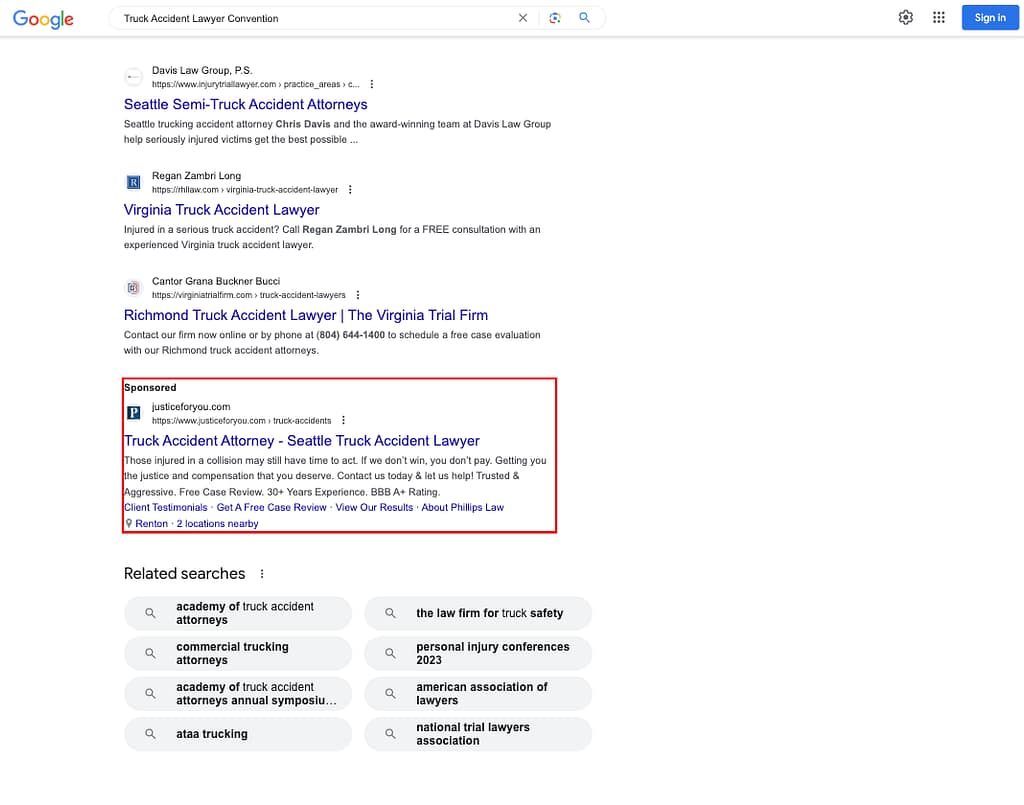
Task: Open Seattle Semi-Truck Accident Attorneys link
Action: [246, 104]
